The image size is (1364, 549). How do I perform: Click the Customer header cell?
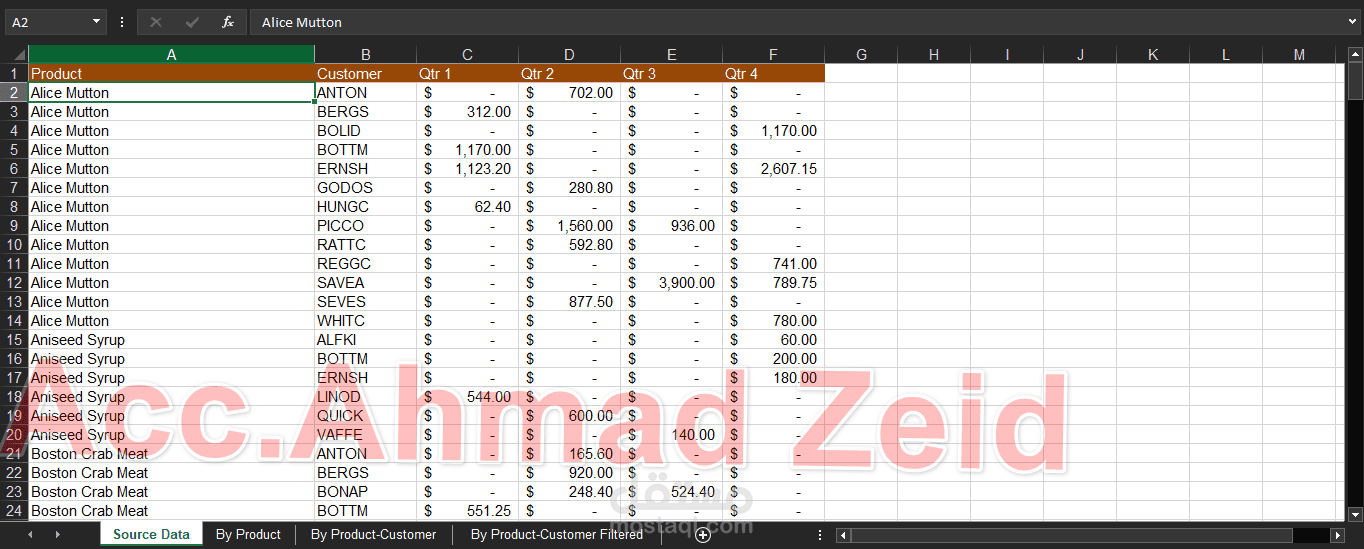click(x=366, y=74)
